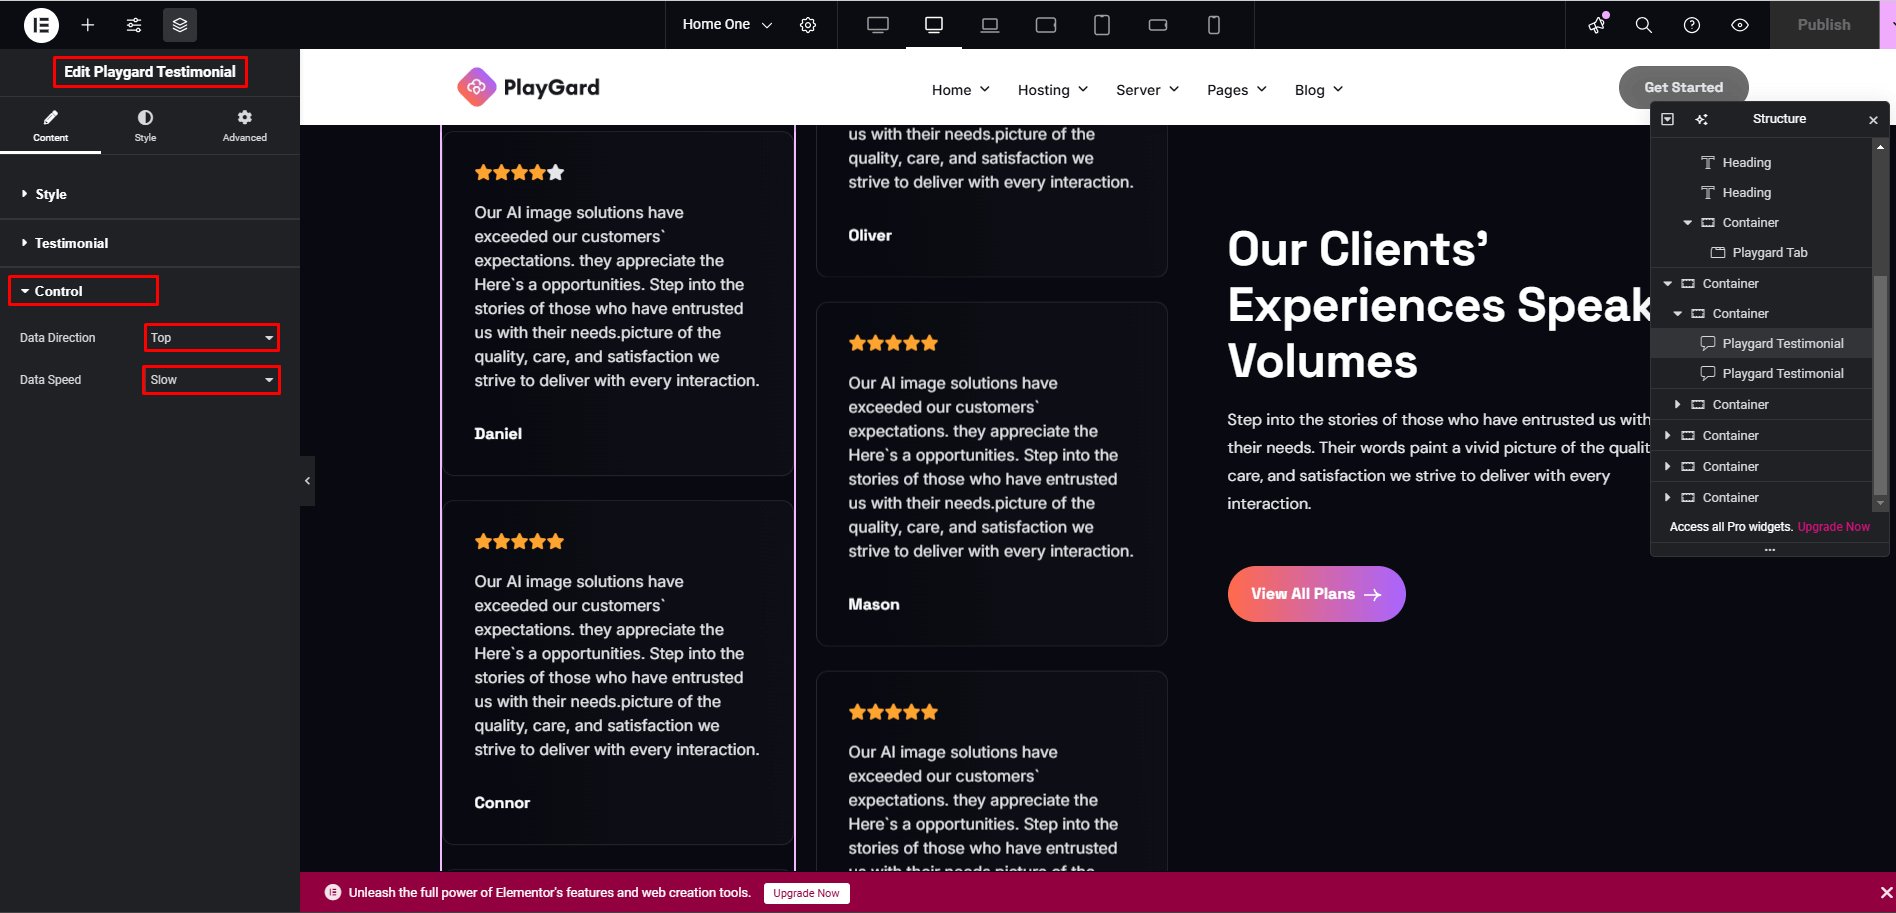Open the Data Direction dropdown
The width and height of the screenshot is (1896, 913).
click(212, 338)
